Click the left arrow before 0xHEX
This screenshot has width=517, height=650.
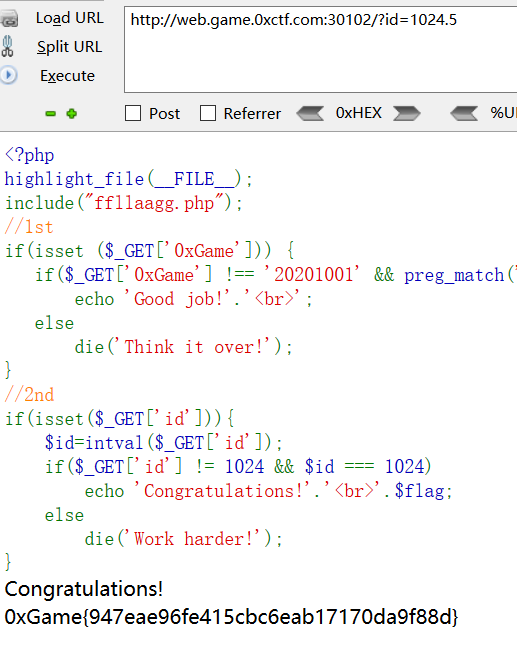[310, 113]
